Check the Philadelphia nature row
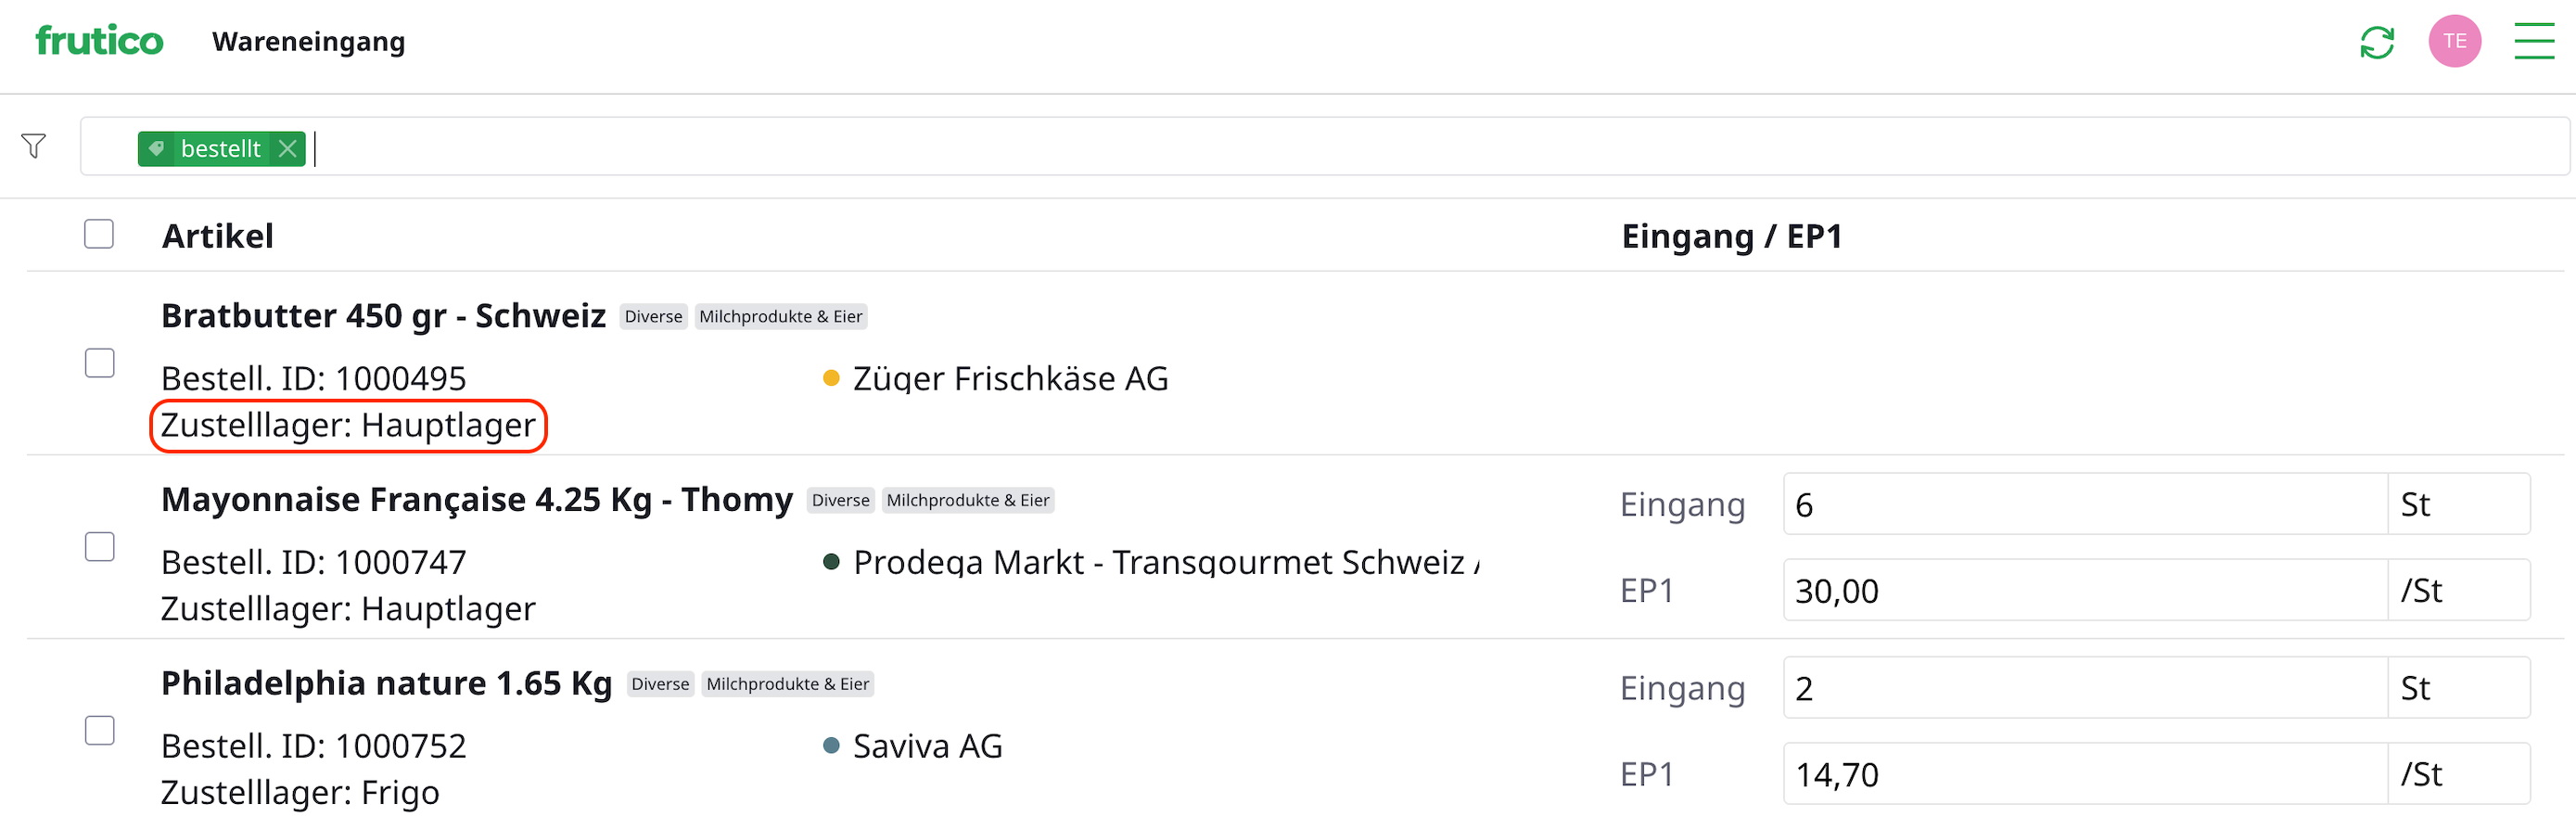 100,731
